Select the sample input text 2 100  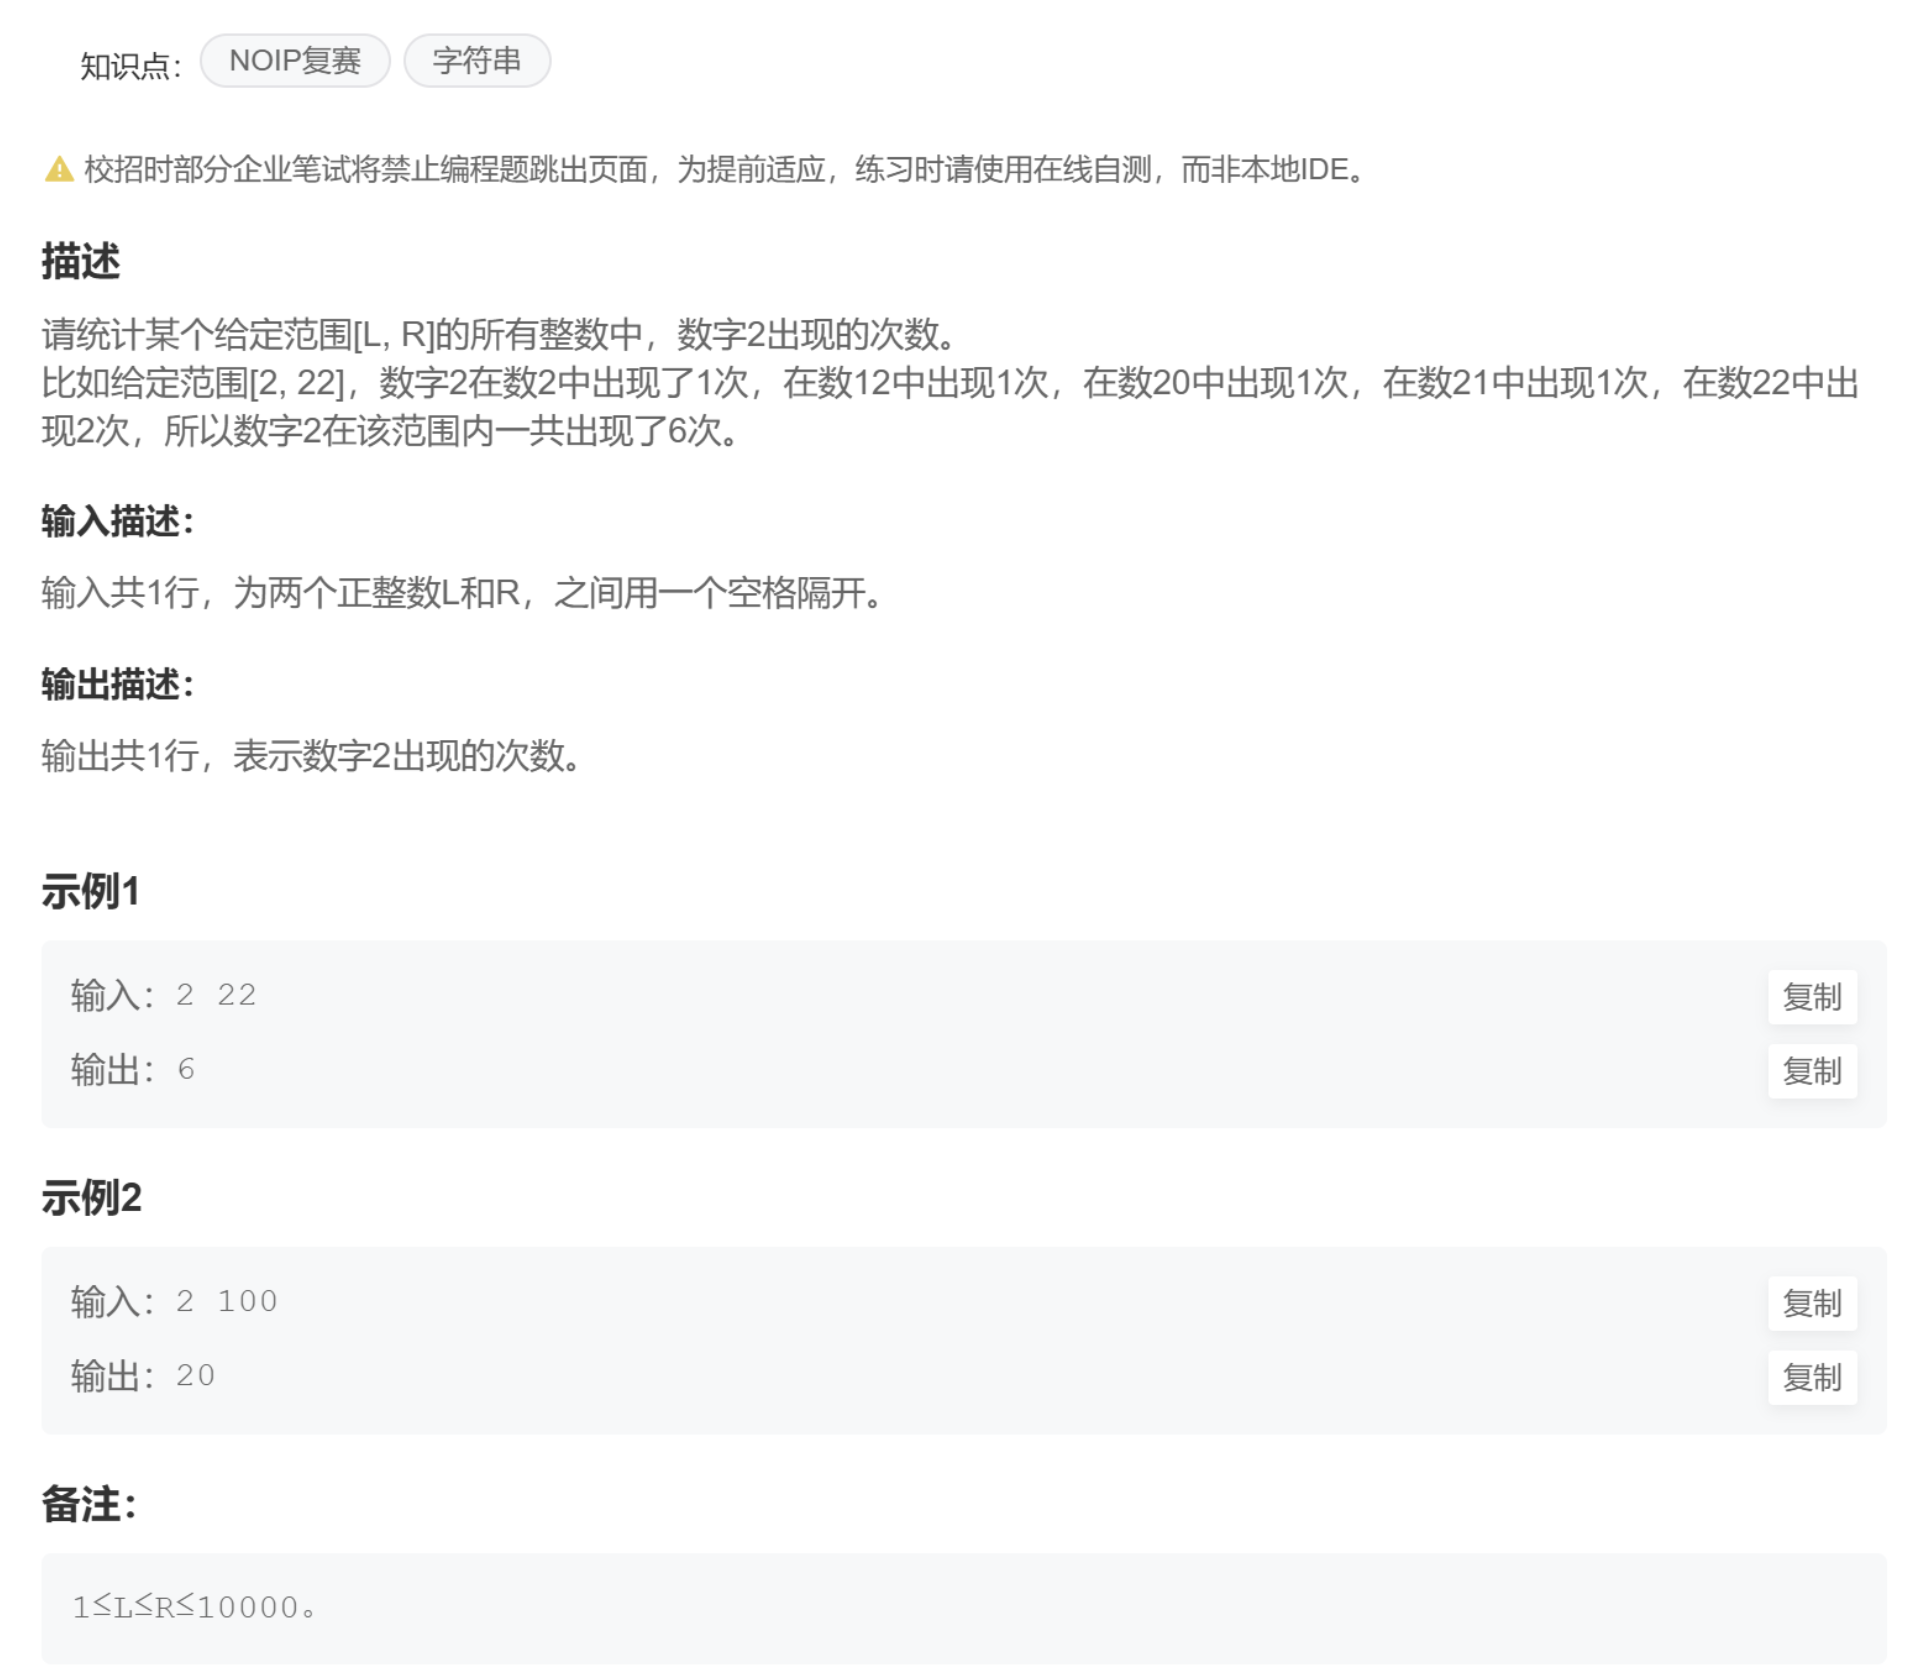226,1301
